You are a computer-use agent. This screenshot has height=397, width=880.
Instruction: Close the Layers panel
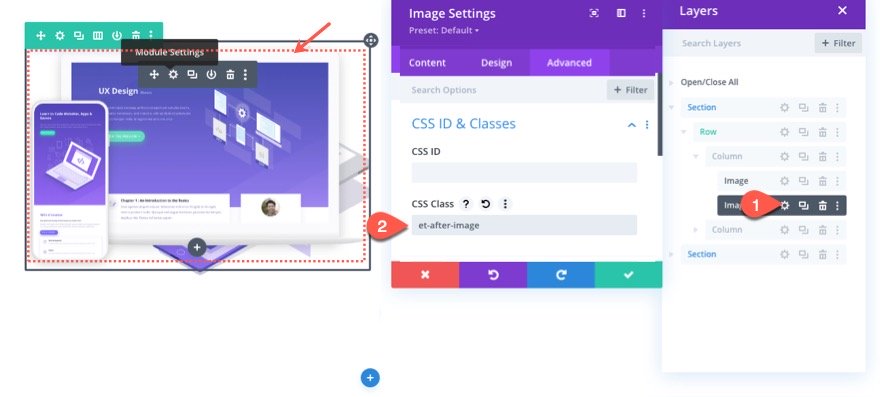[842, 11]
